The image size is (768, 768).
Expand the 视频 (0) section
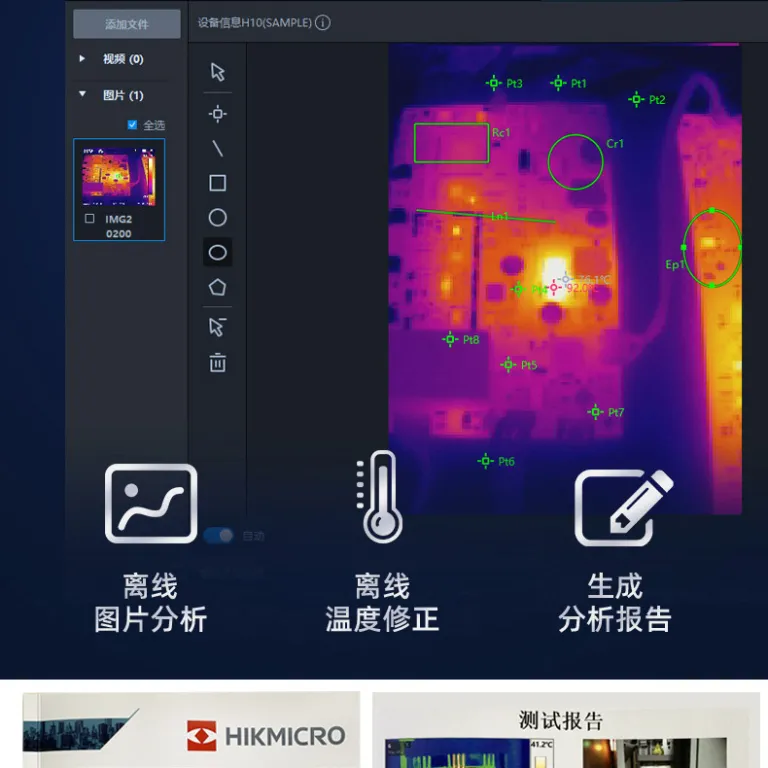(x=82, y=59)
